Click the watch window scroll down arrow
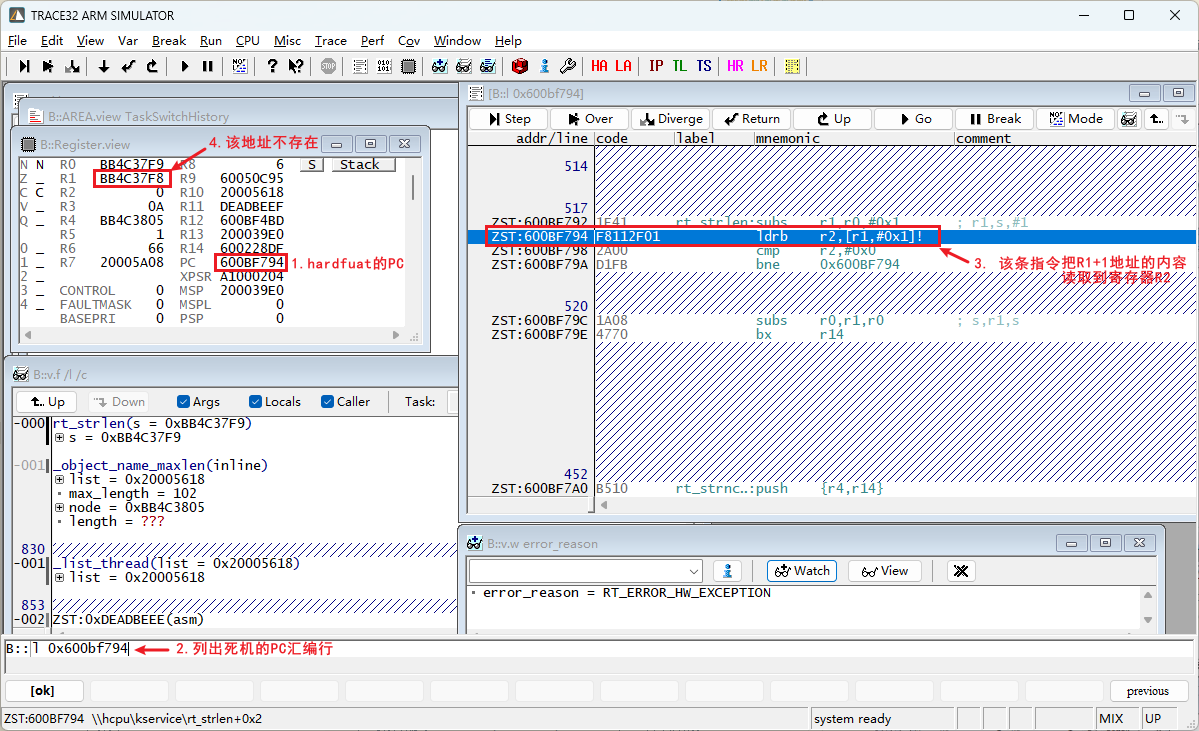 [1148, 620]
